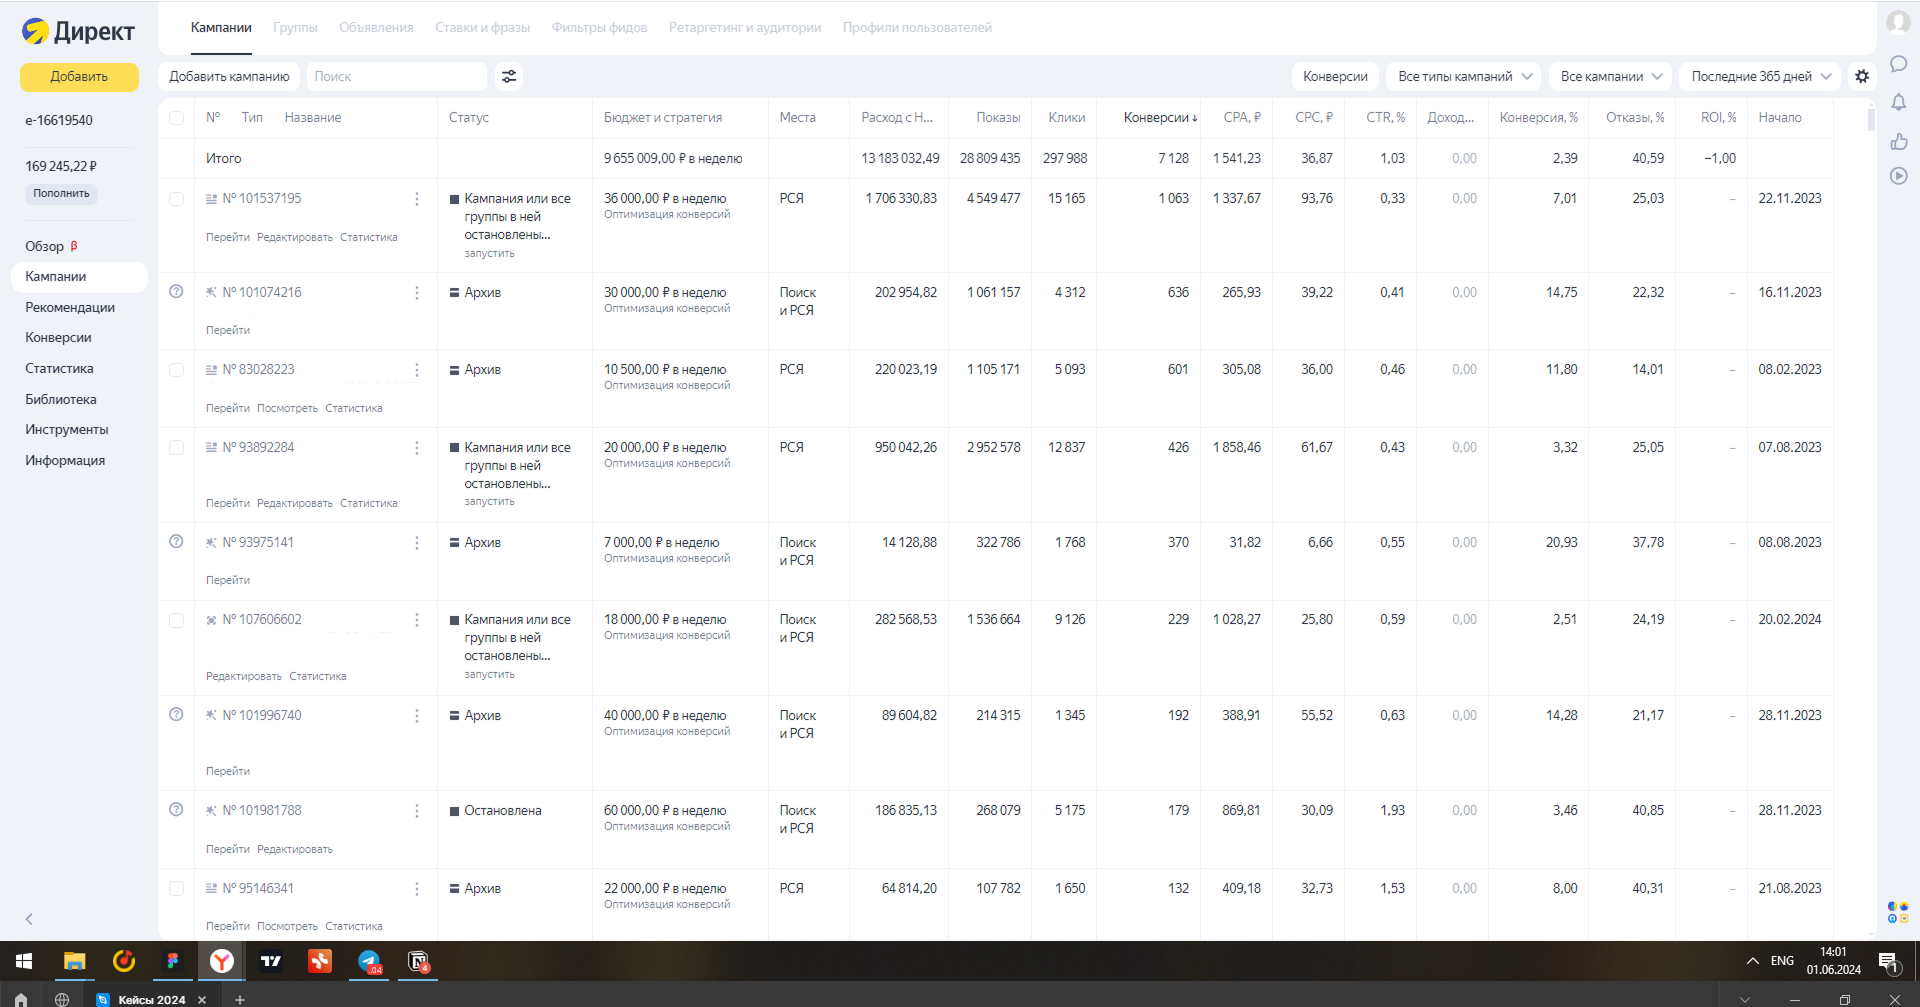The image size is (1920, 1007).
Task: Click Статистика link under campaign 83028223
Action: [354, 409]
